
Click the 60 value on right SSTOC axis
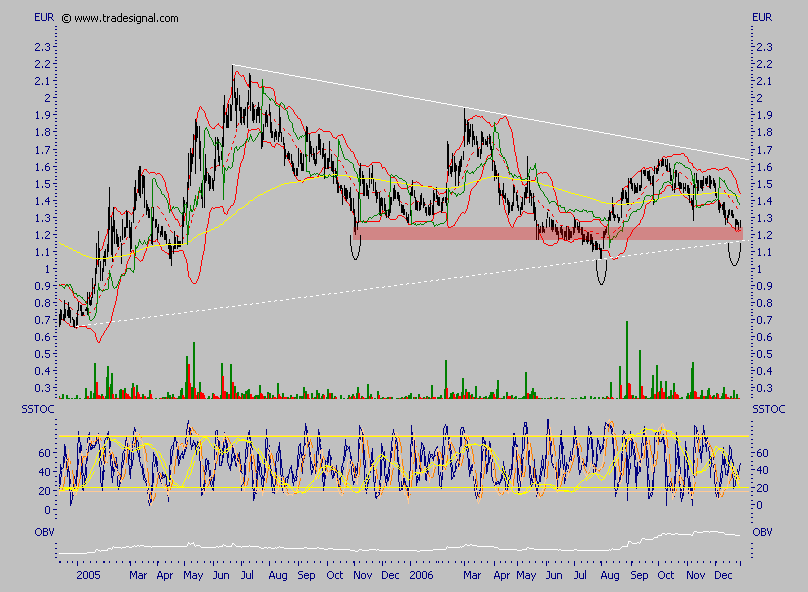[762, 453]
